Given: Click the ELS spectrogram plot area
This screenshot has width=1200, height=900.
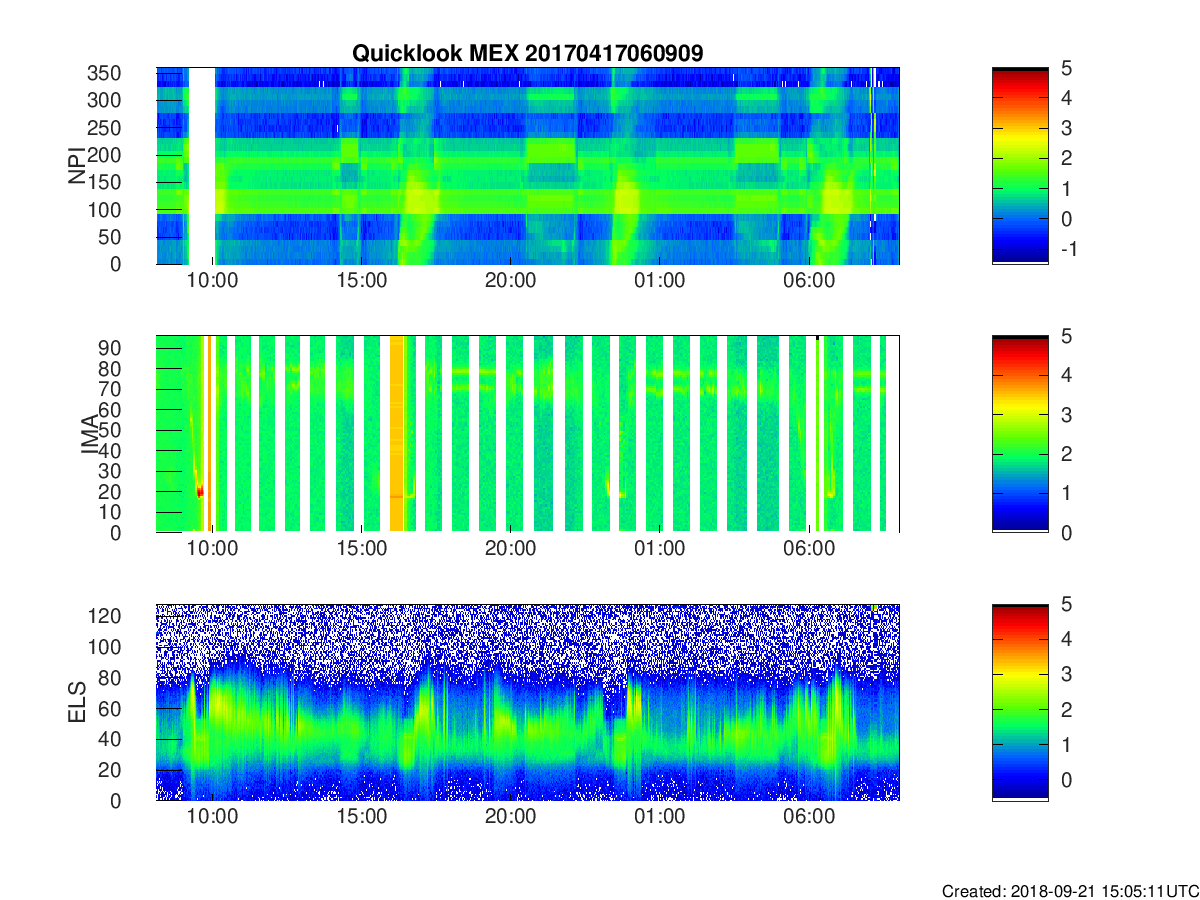Looking at the screenshot, I should point(528,702).
